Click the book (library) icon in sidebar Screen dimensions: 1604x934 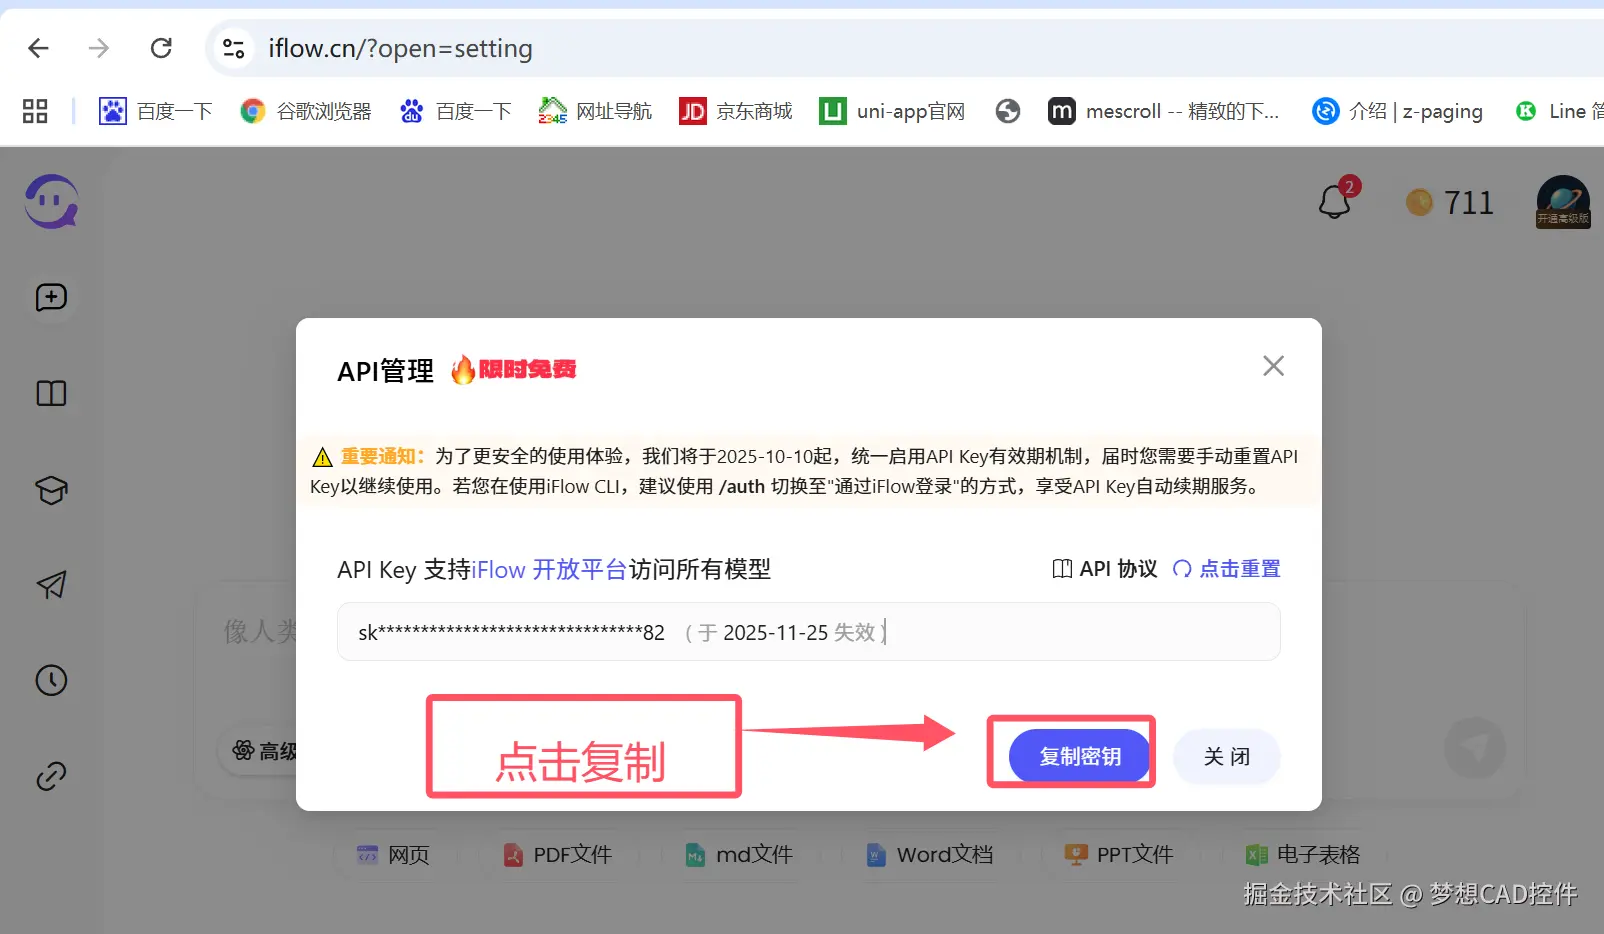point(51,393)
